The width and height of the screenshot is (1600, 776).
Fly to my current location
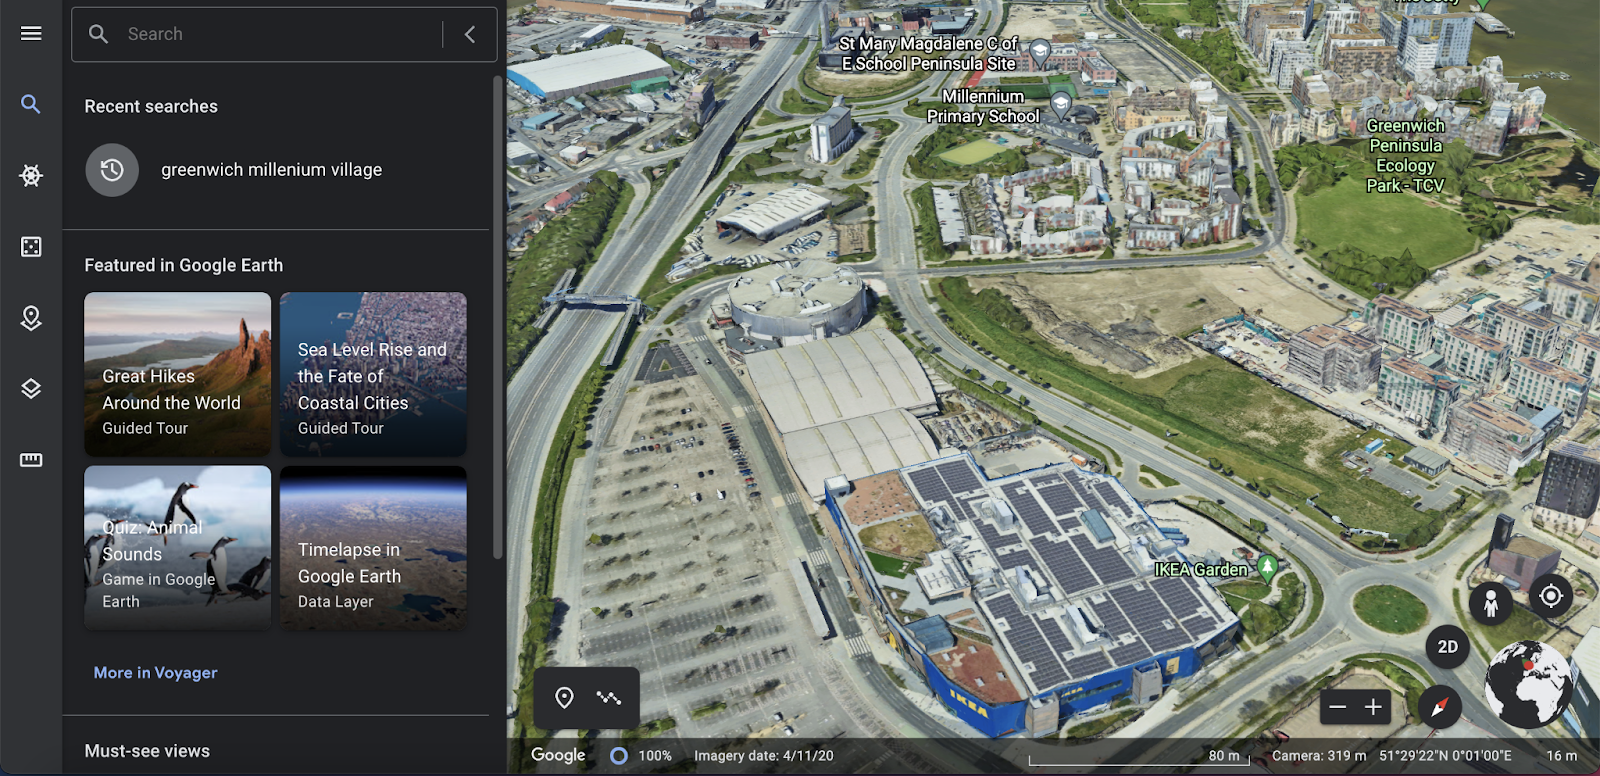coord(1551,597)
